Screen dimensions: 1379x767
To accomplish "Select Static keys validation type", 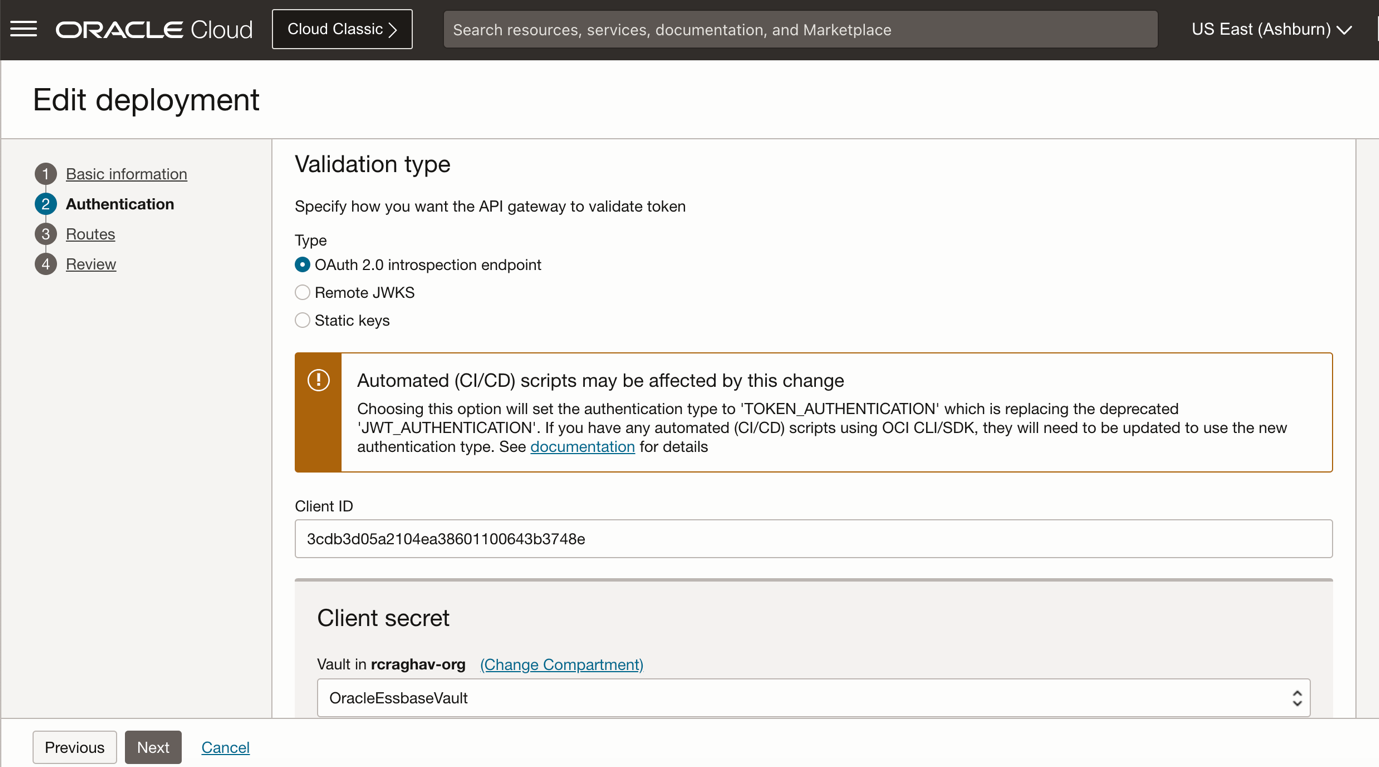I will point(302,321).
